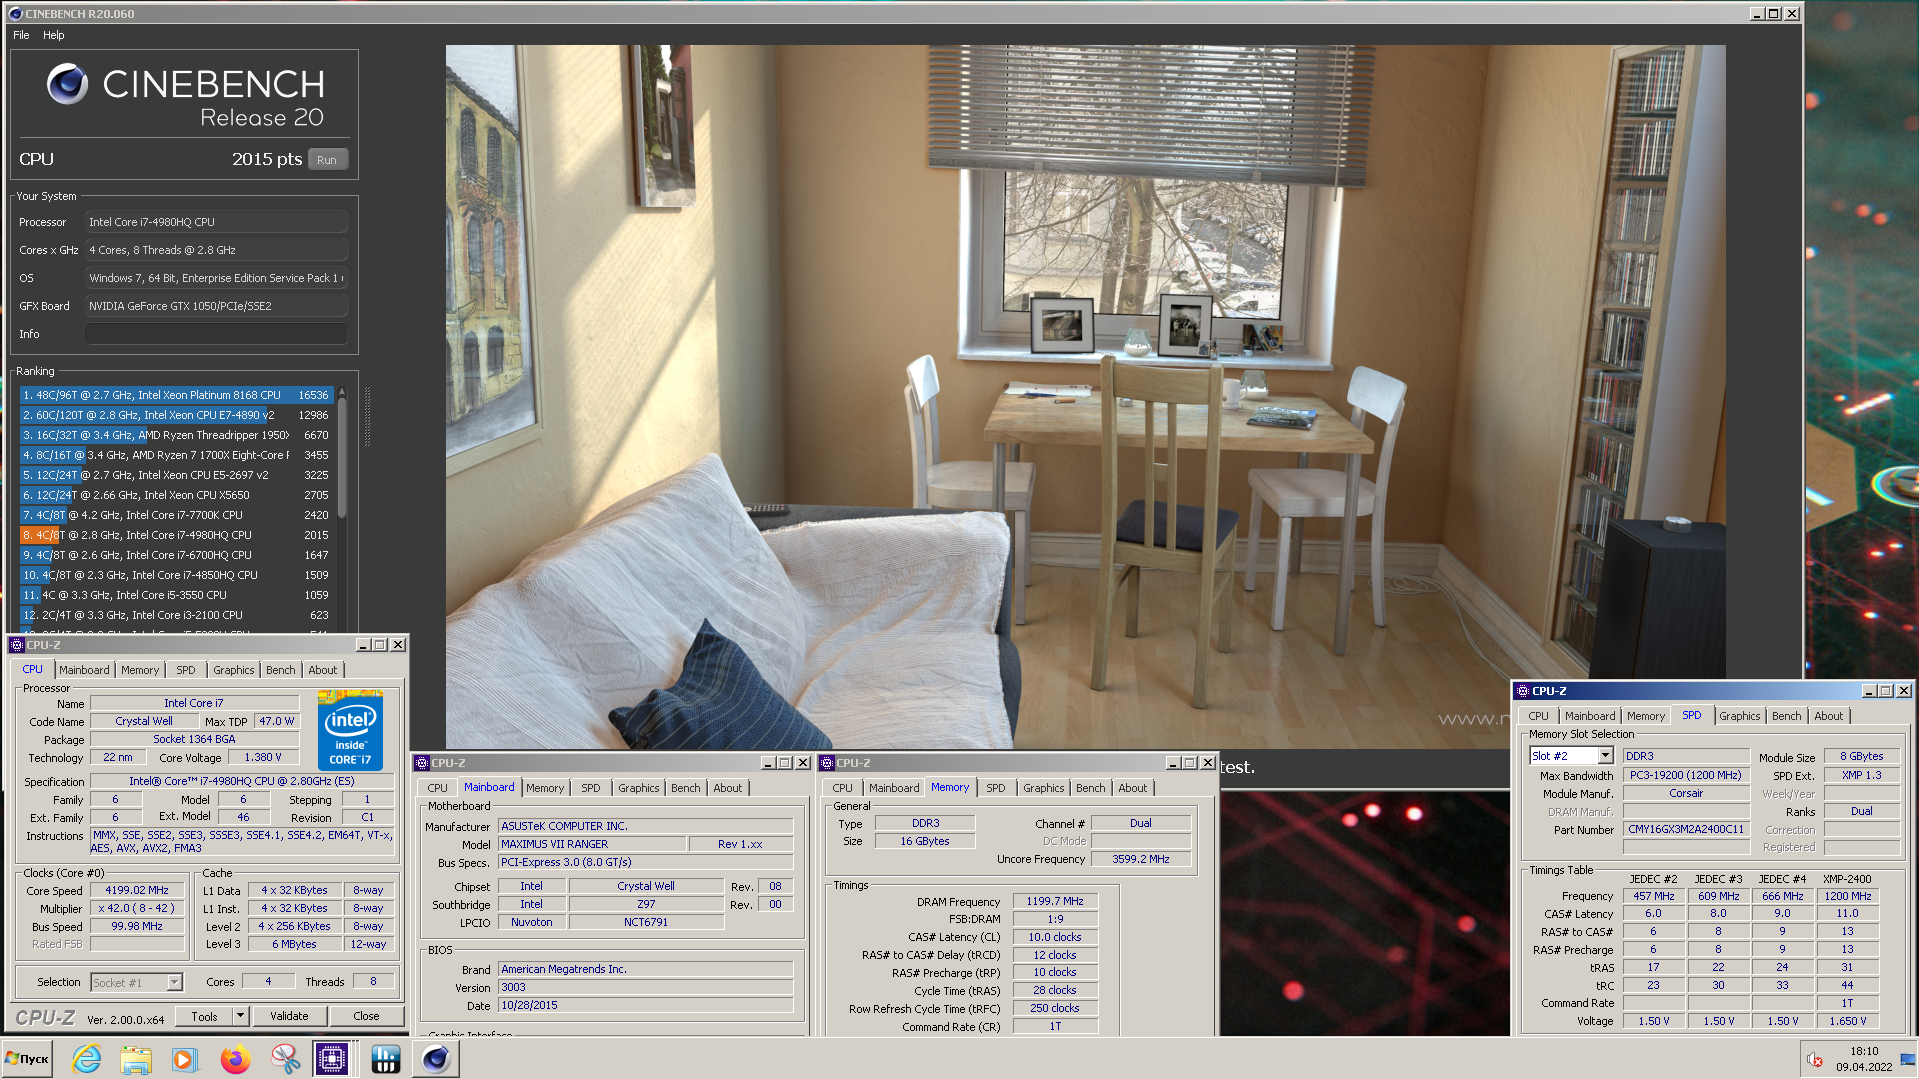This screenshot has width=1919, height=1079.
Task: Select ranking row Xeon CPU E5-2697 v2
Action: coord(175,475)
